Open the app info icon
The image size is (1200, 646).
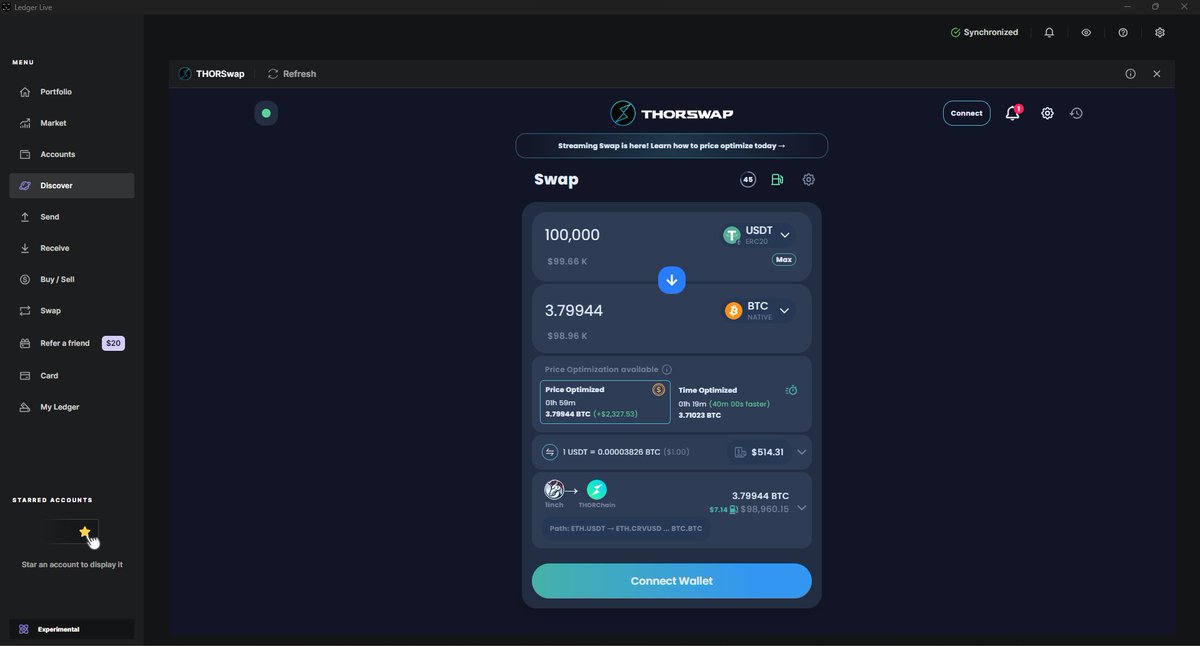1130,74
